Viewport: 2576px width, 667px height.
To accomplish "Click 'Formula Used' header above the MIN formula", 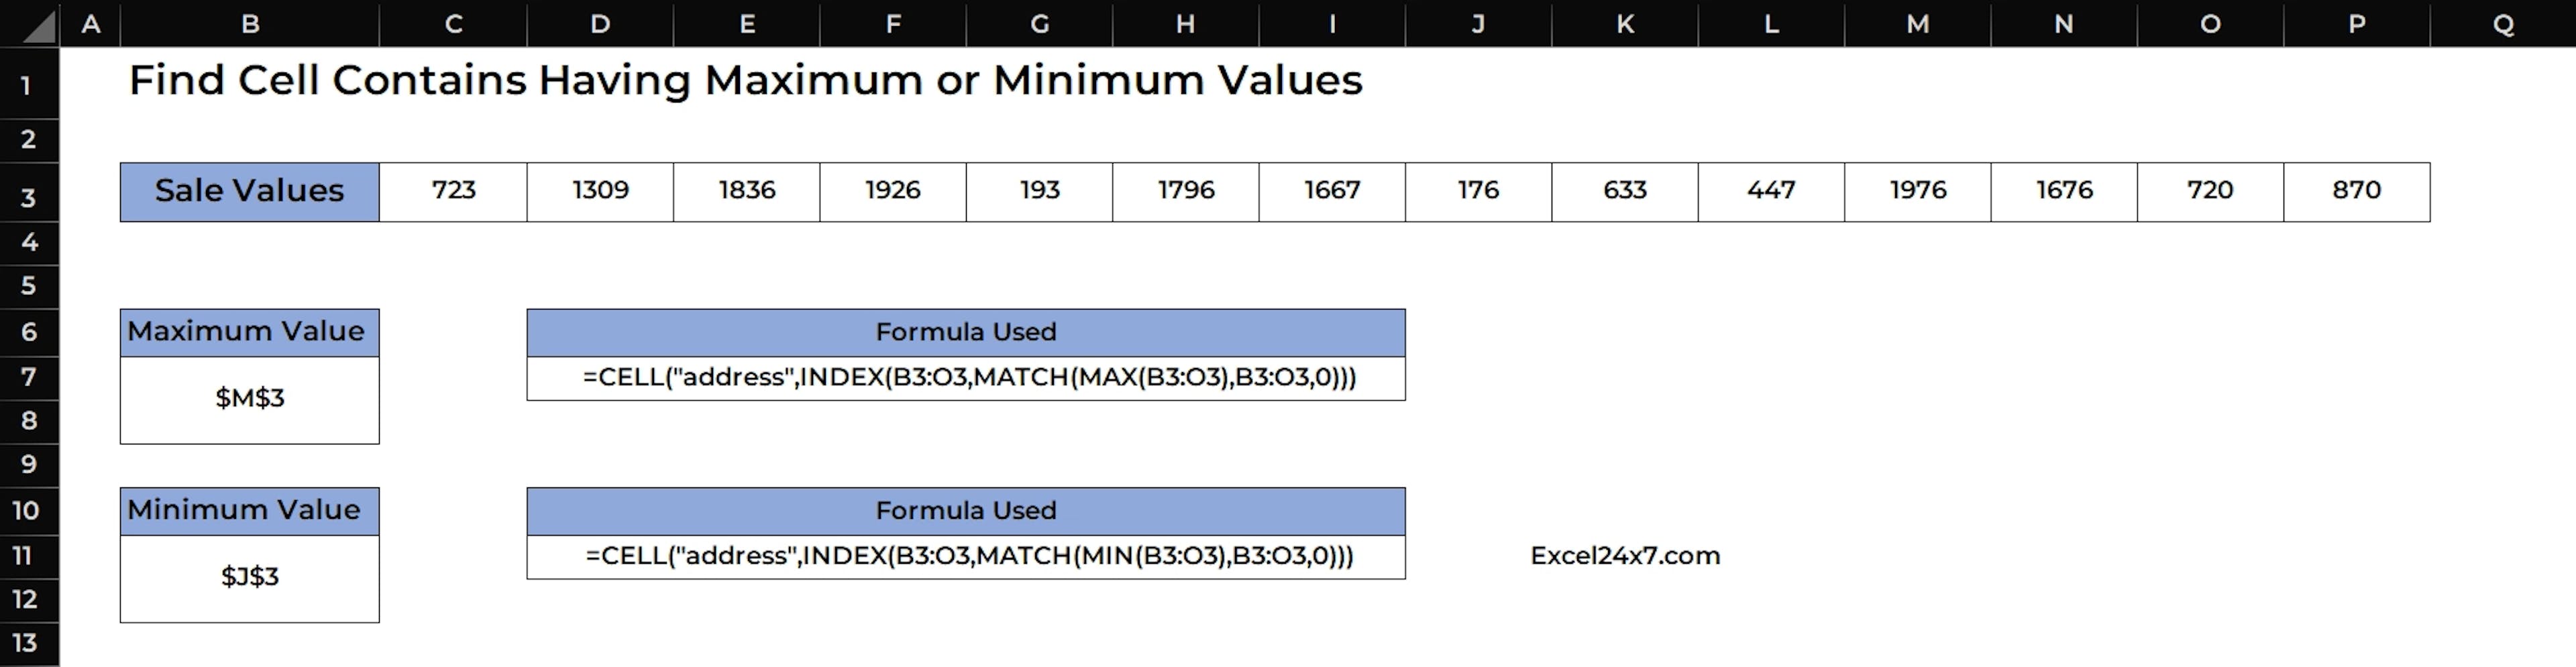I will 966,512.
